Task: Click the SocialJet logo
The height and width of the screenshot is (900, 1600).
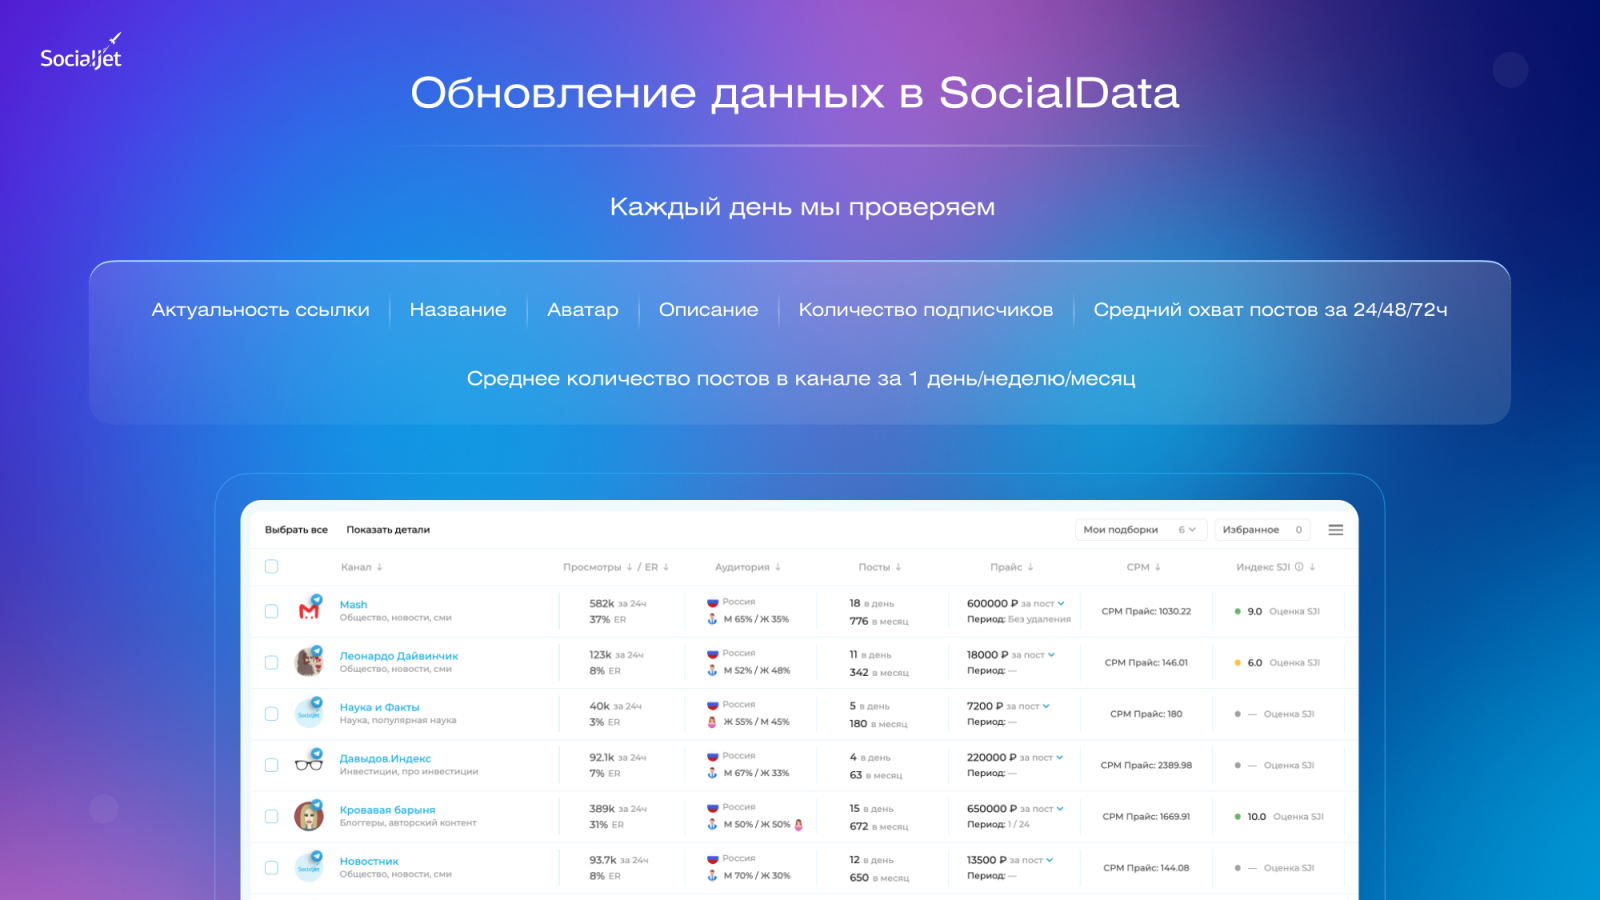Action: pos(81,52)
